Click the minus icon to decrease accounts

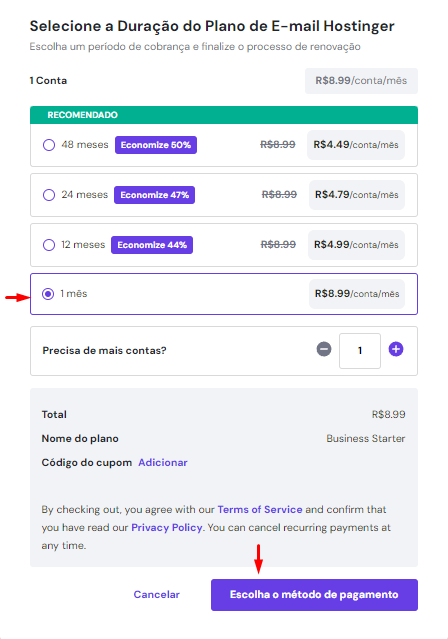(x=324, y=349)
